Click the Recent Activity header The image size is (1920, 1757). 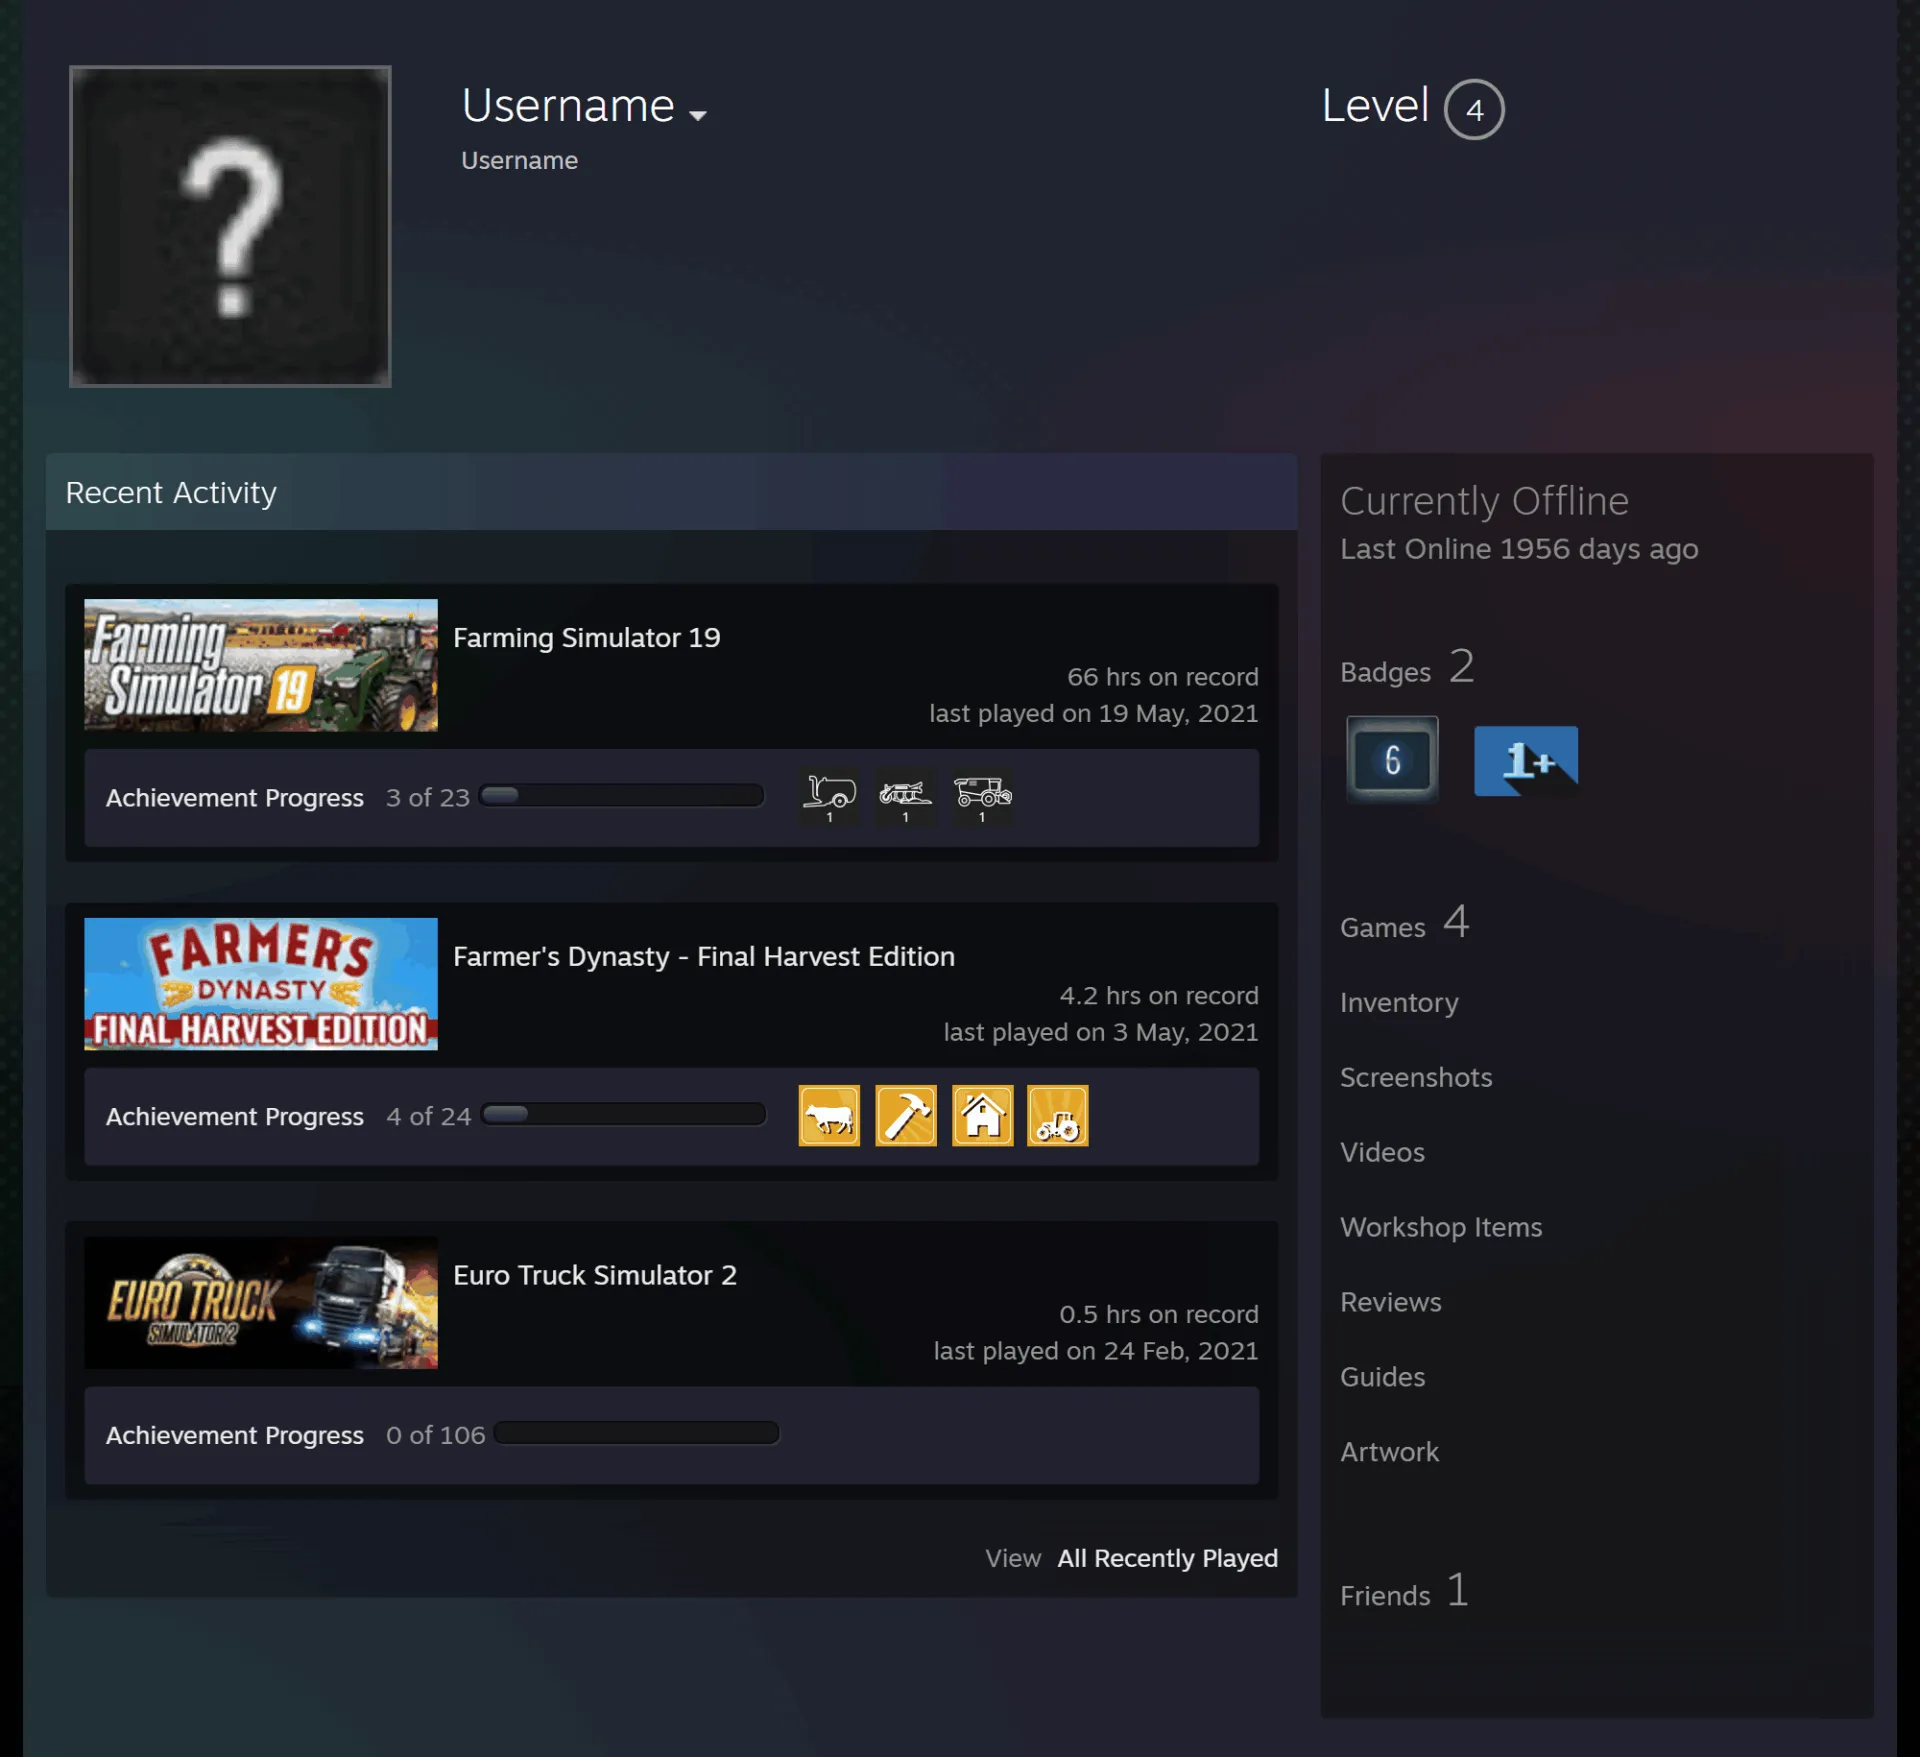coord(672,492)
